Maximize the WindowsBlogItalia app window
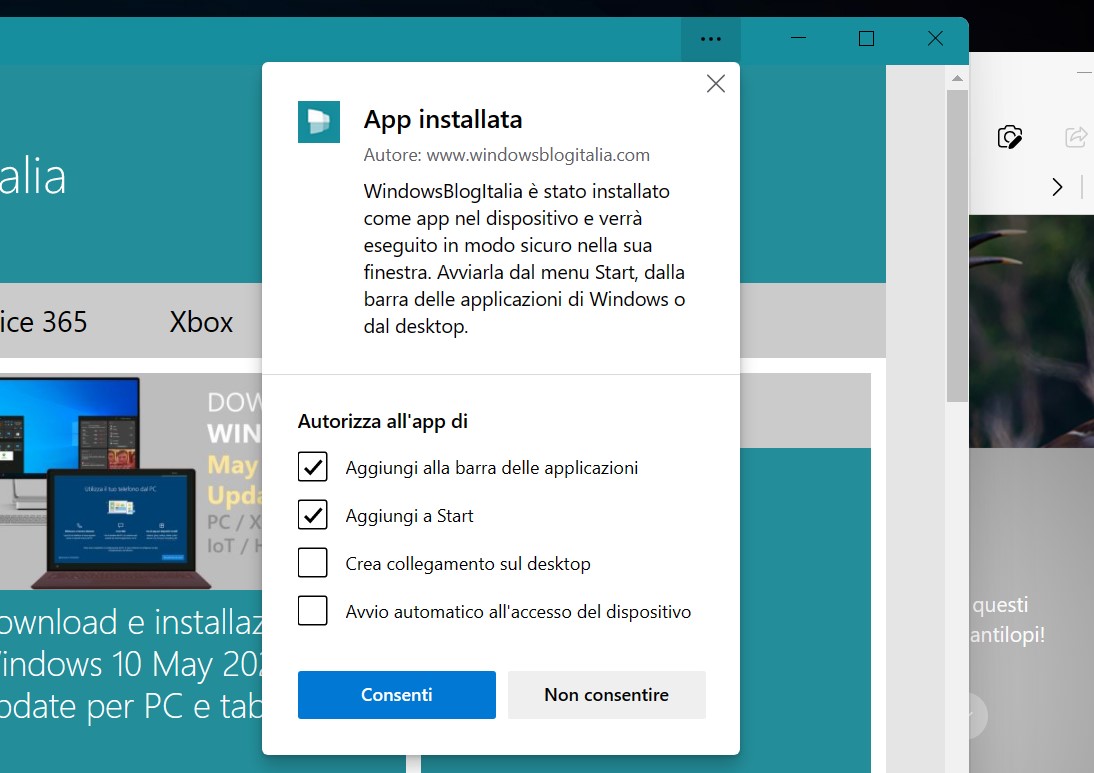Screen dimensions: 1094x773 click(866, 38)
